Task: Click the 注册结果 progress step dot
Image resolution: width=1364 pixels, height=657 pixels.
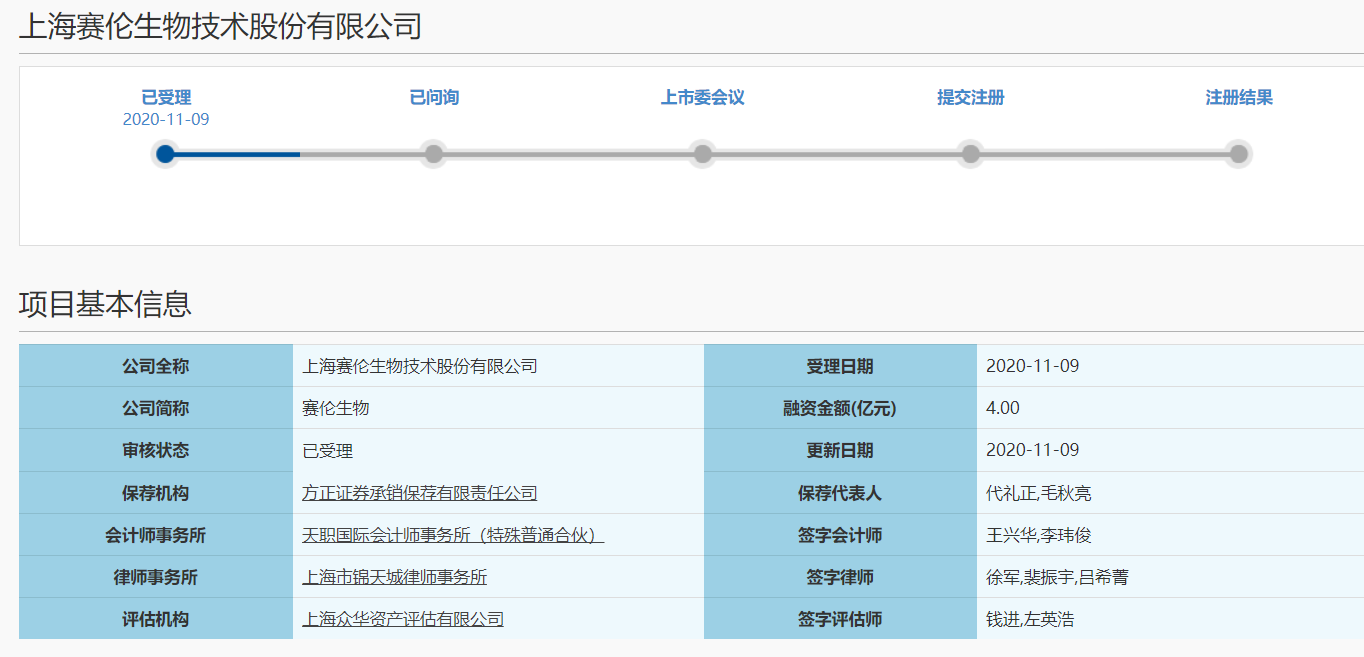Action: (x=1238, y=154)
